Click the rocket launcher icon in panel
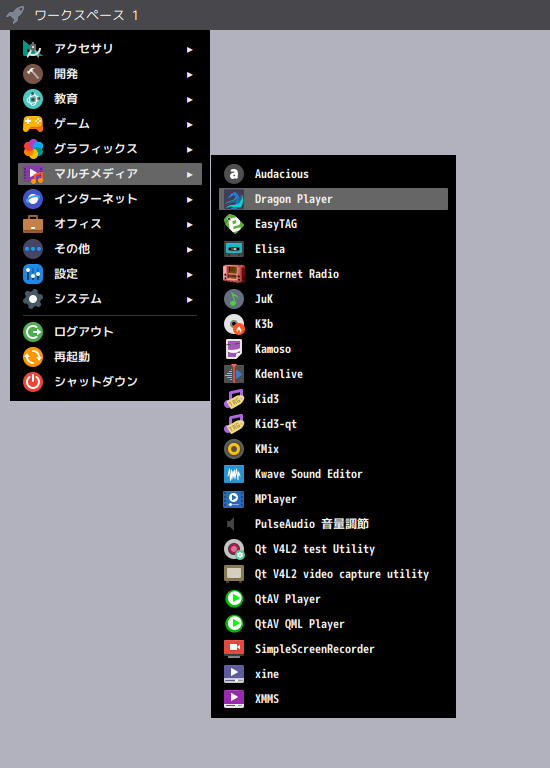The height and width of the screenshot is (768, 550). coord(15,14)
